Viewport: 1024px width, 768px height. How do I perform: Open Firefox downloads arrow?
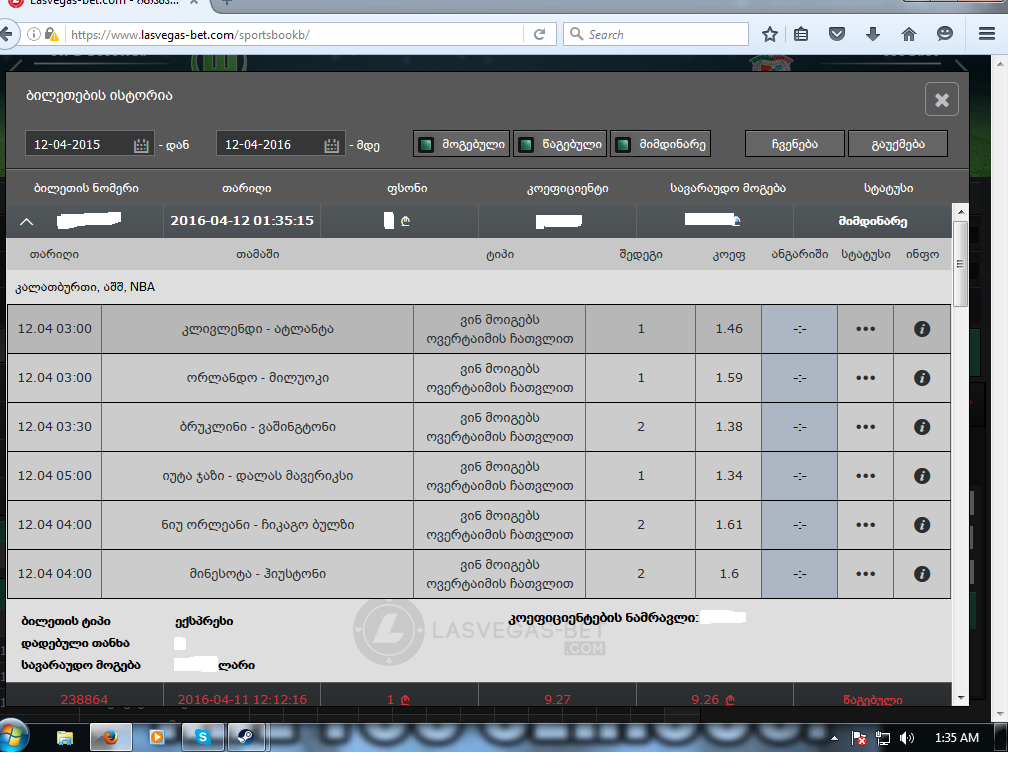[x=872, y=34]
